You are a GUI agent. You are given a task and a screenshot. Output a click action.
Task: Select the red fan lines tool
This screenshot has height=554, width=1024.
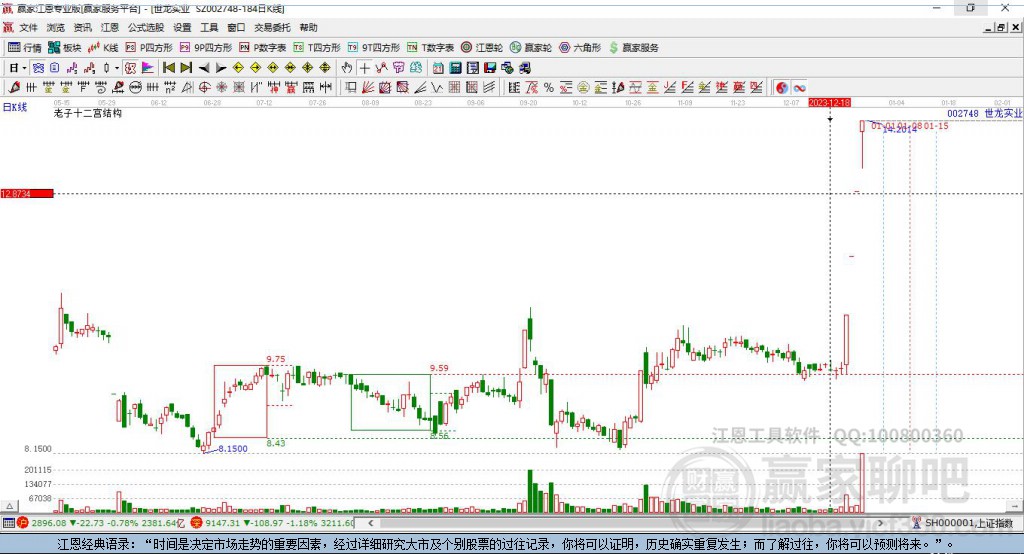click(368, 87)
